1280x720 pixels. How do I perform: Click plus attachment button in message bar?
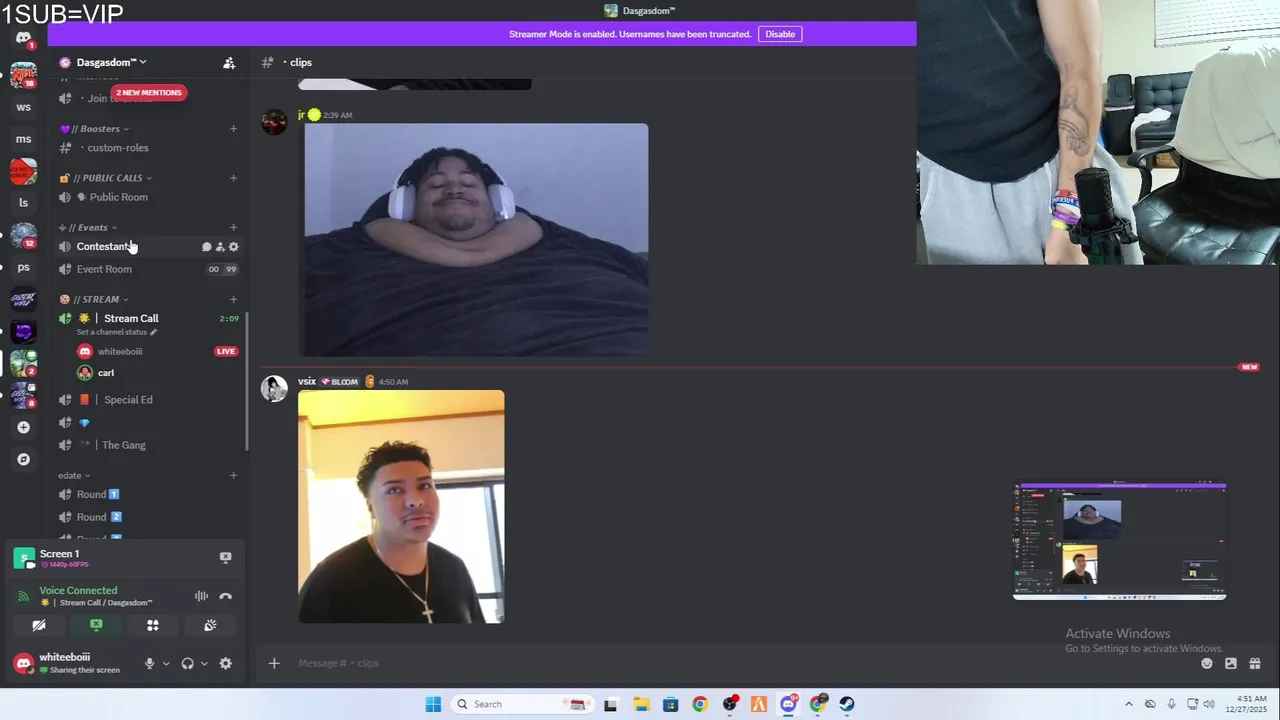(x=274, y=663)
